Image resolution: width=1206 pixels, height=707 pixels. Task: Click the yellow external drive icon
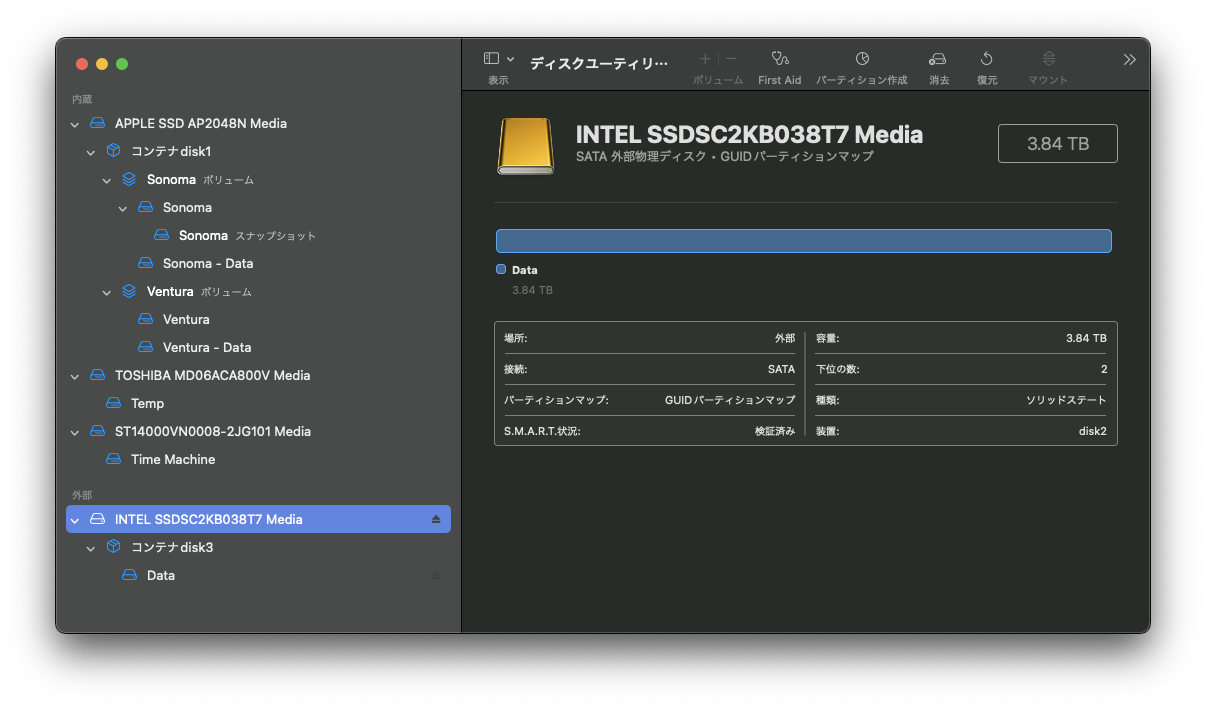[525, 146]
